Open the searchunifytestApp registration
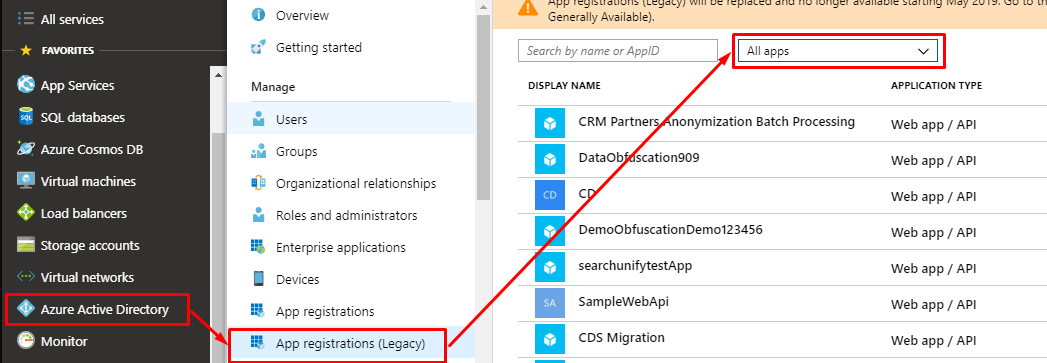The height and width of the screenshot is (363, 1047). 635,266
